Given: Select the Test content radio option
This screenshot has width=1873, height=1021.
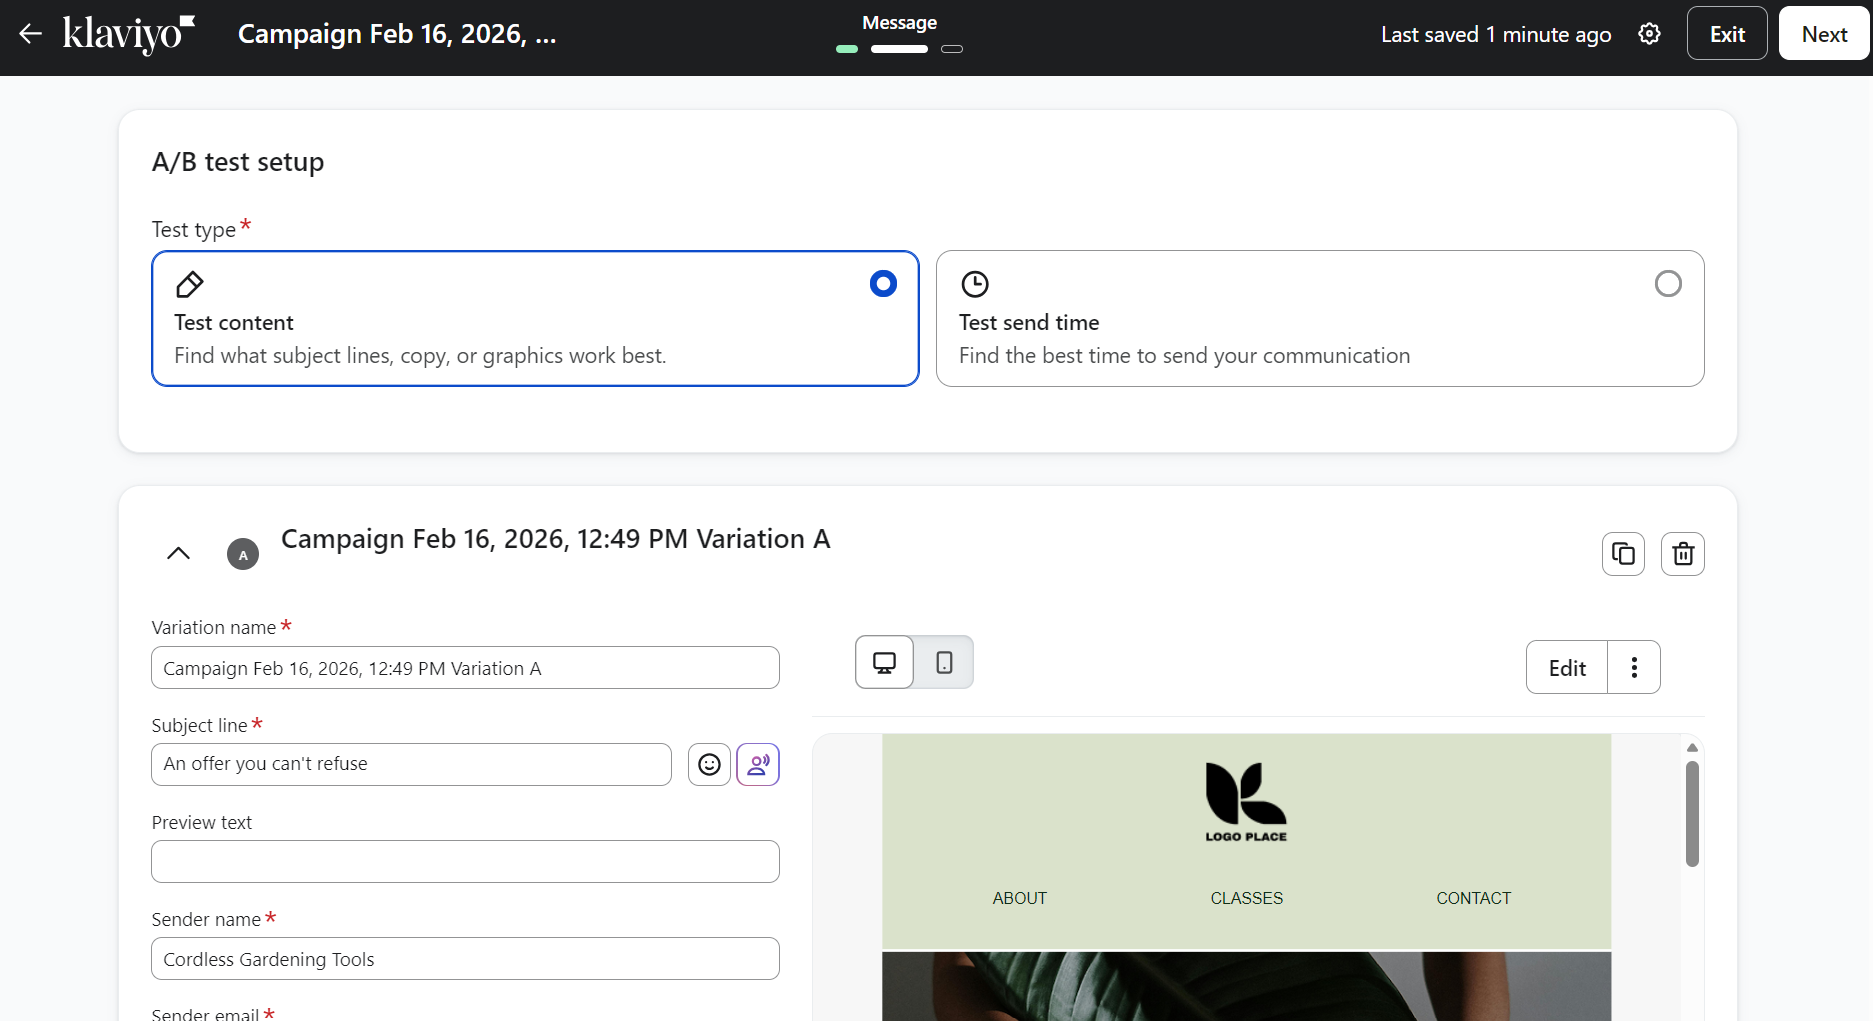Looking at the screenshot, I should coord(882,283).
